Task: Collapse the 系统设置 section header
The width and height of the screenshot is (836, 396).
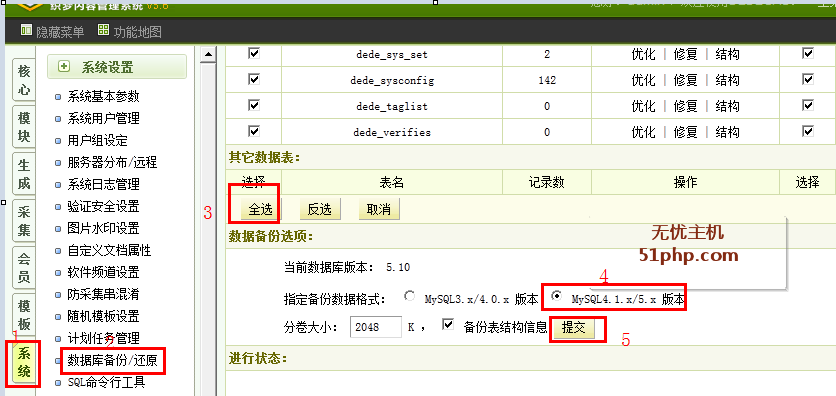Action: point(117,67)
